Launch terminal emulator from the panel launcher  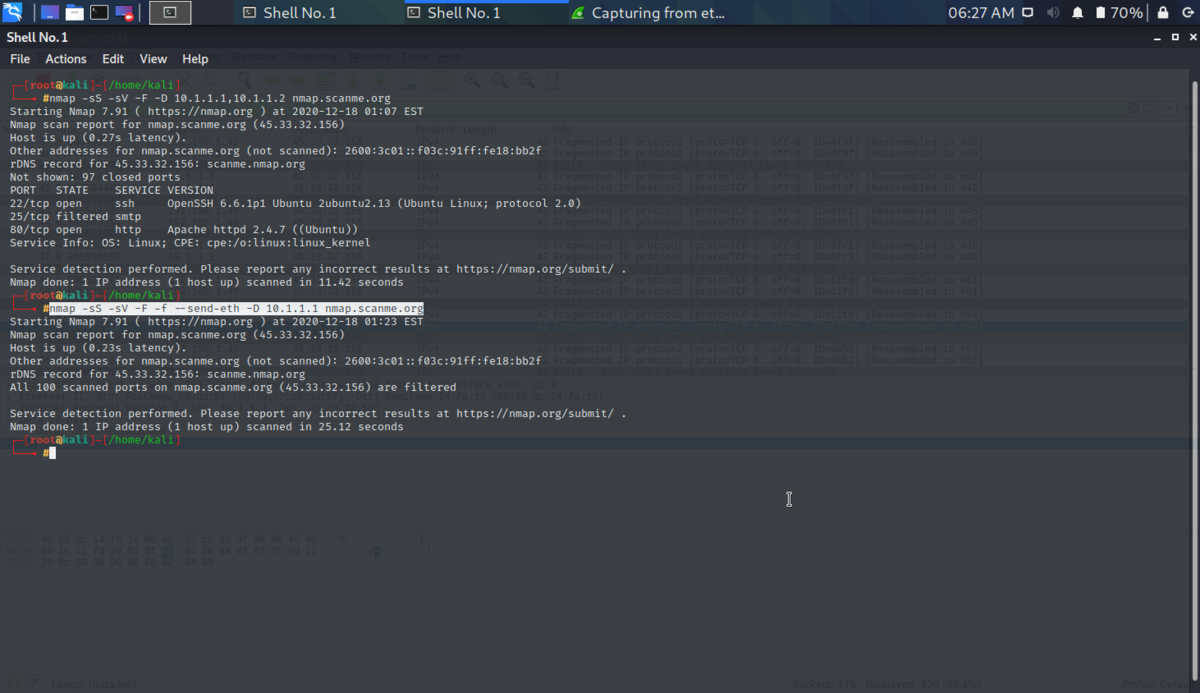point(99,13)
